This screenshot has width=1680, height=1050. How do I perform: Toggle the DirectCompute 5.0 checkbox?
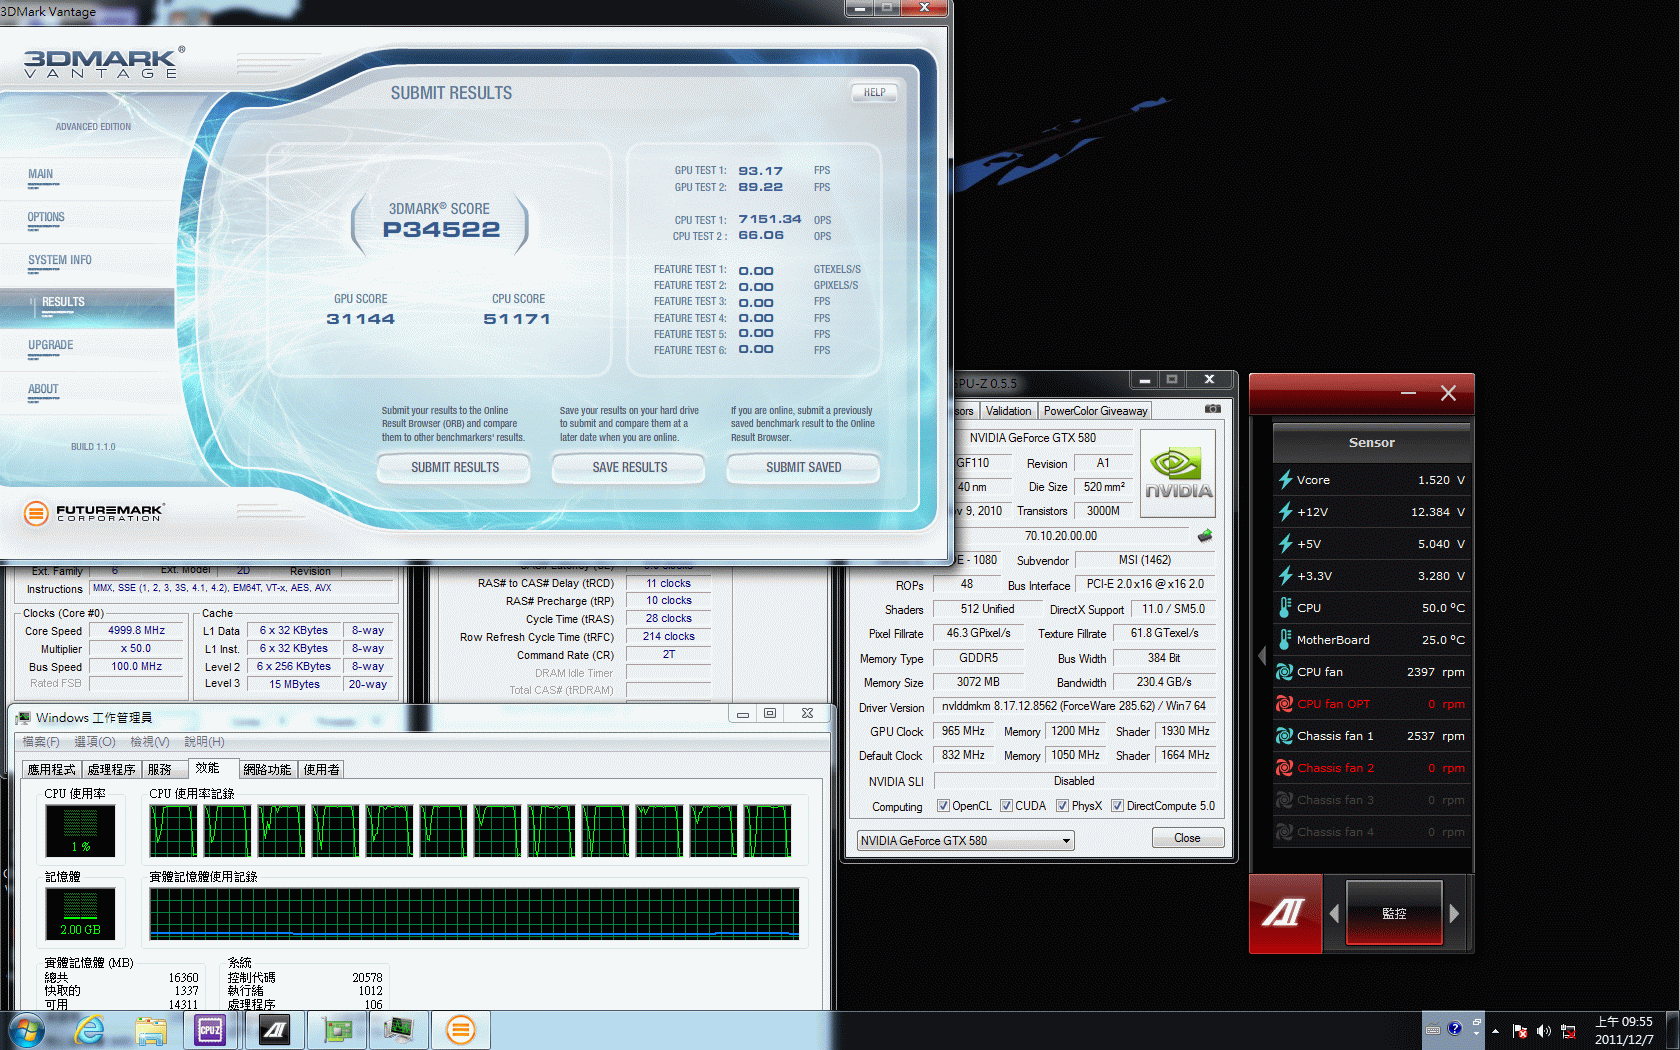coord(1118,806)
